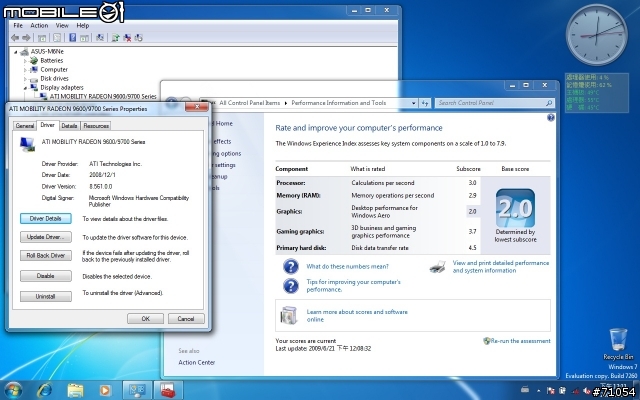The height and width of the screenshot is (400, 640).
Task: Click the 'Re-run the assessment' link
Action: tap(520, 341)
